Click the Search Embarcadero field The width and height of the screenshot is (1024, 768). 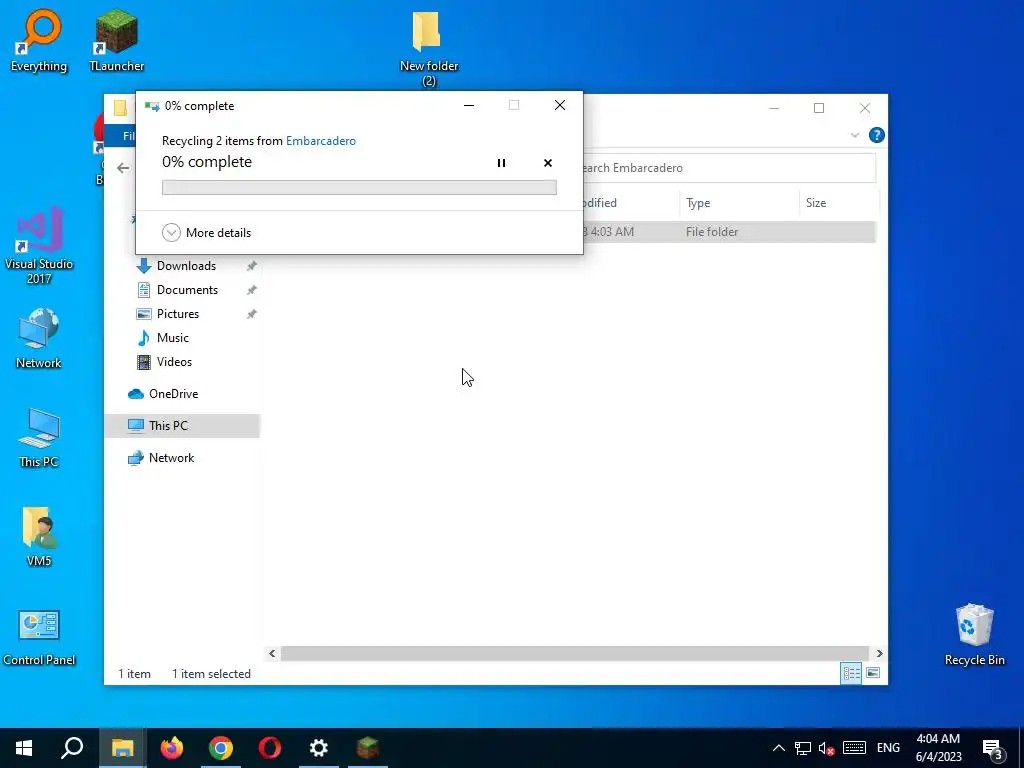728,168
